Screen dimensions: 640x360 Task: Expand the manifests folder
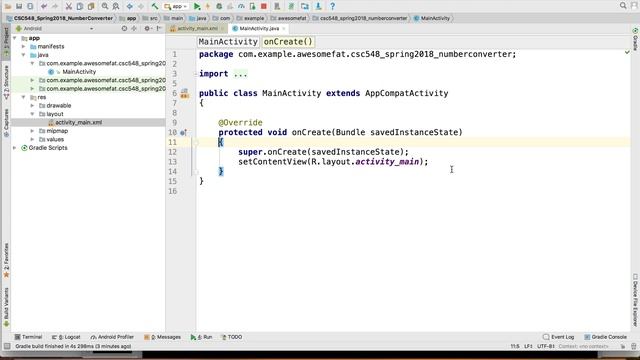click(x=24, y=47)
